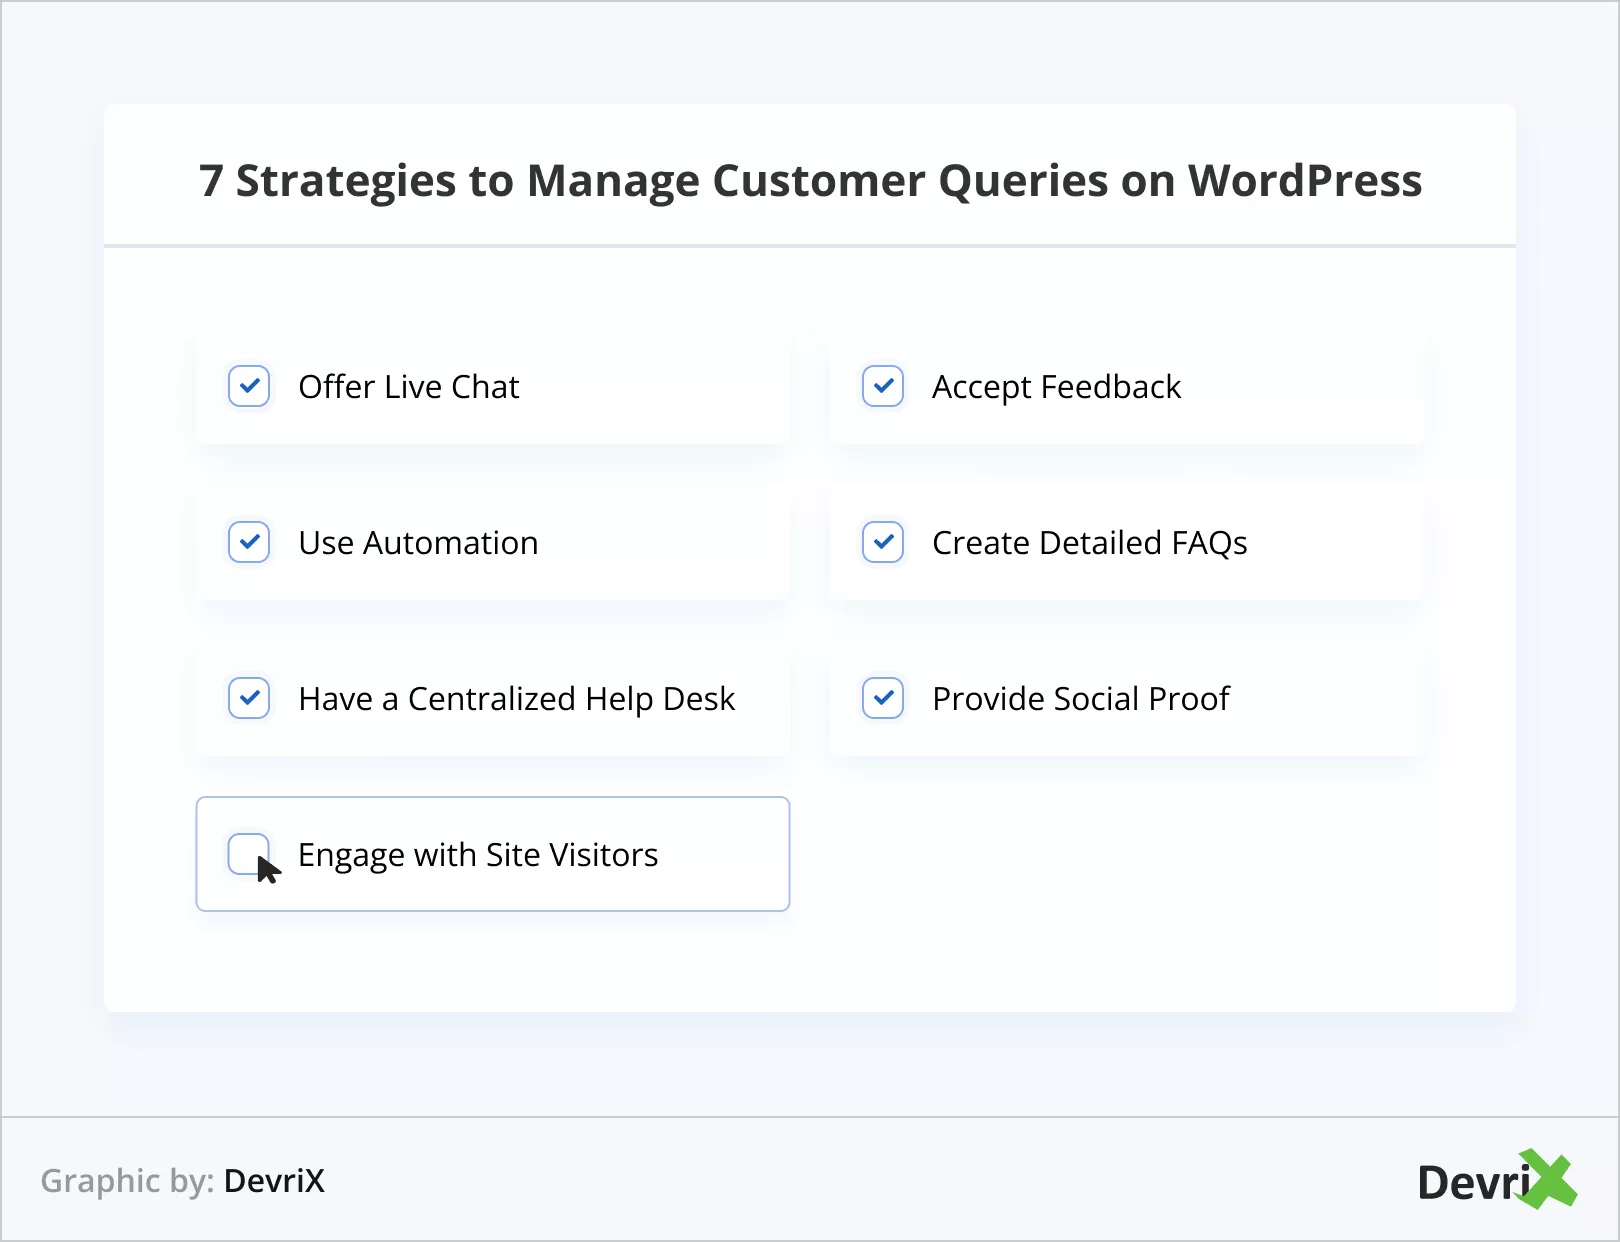The height and width of the screenshot is (1242, 1620).
Task: Select the "Provide Social Proof" label text
Action: pyautogui.click(x=1080, y=699)
